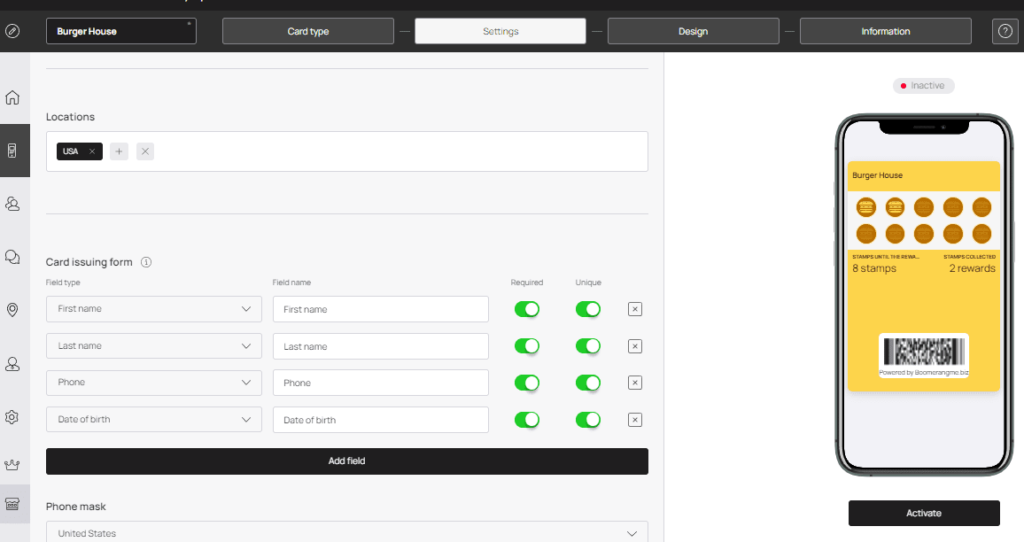Click the info icon beside Card issuing form
1024x542 pixels.
click(x=146, y=263)
